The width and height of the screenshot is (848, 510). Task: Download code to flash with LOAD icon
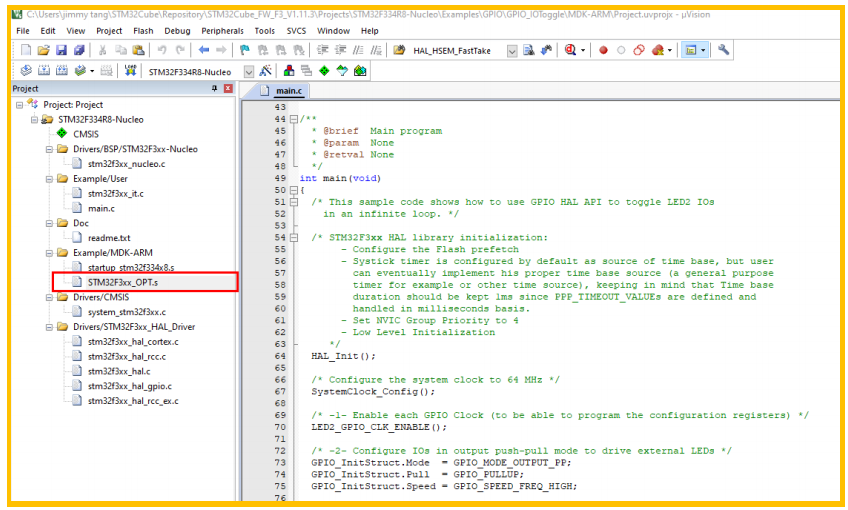[x=130, y=71]
